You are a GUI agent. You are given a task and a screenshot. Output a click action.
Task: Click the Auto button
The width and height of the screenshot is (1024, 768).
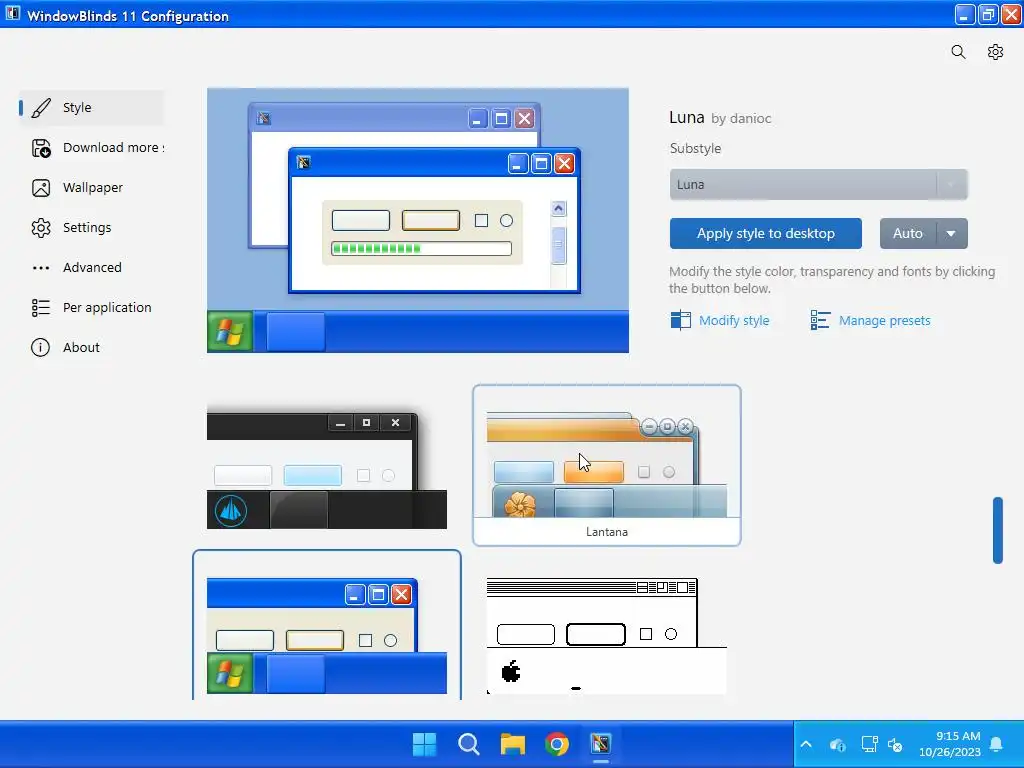click(908, 234)
